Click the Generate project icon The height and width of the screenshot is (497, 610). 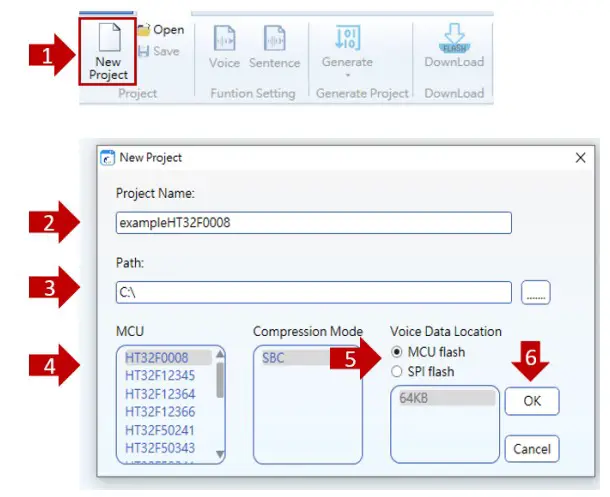pyautogui.click(x=348, y=38)
